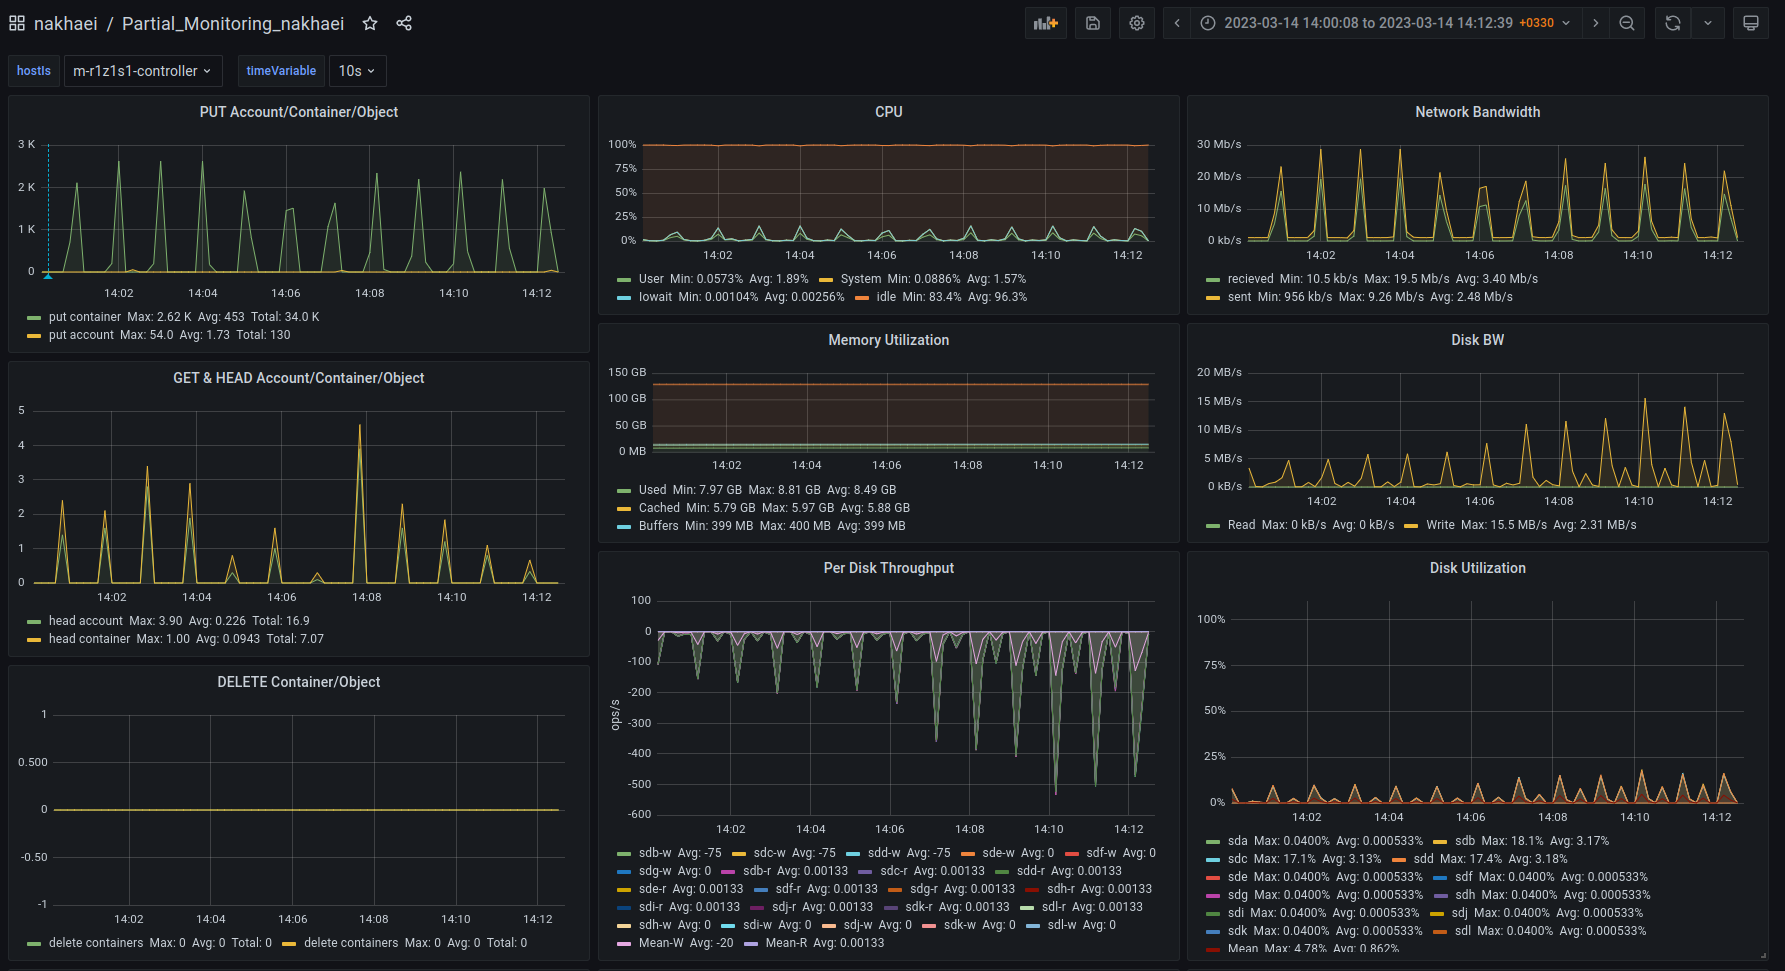Open the refresh interval dropdown arrow
Screen dimensions: 1785x971
point(1708,23)
